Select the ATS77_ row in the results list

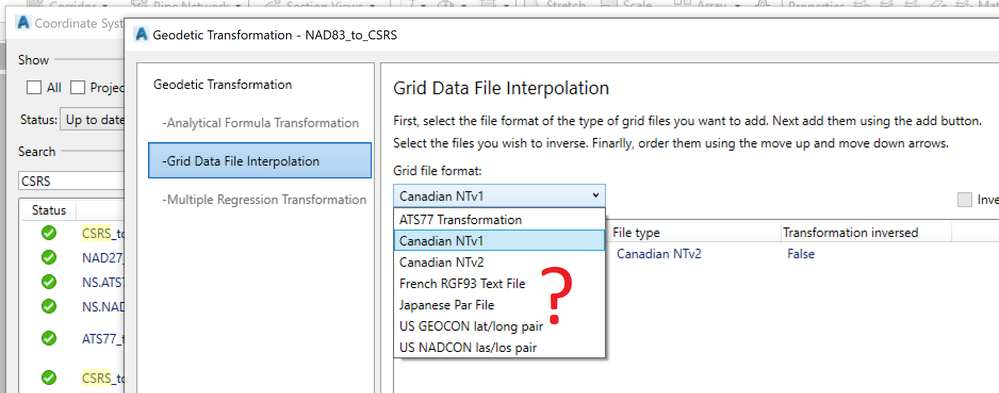pos(73,338)
